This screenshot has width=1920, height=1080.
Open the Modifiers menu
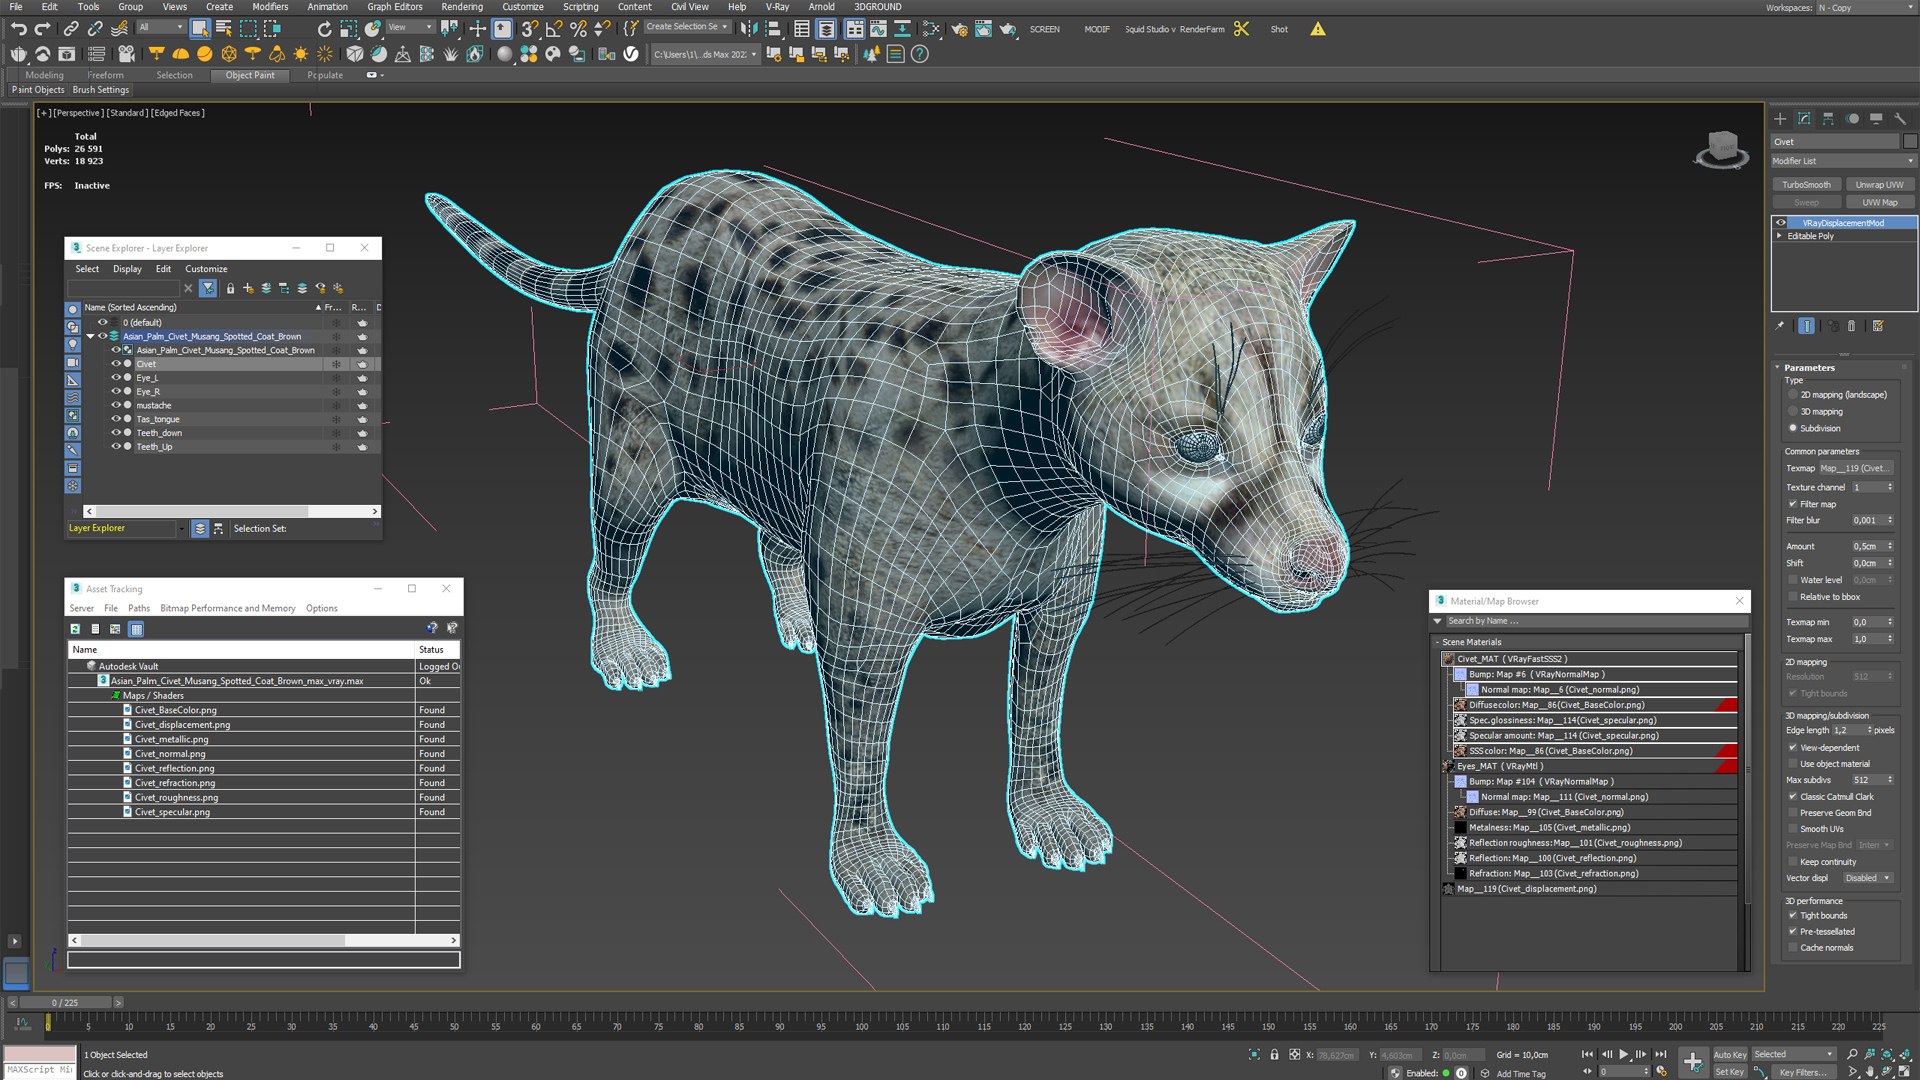point(270,7)
